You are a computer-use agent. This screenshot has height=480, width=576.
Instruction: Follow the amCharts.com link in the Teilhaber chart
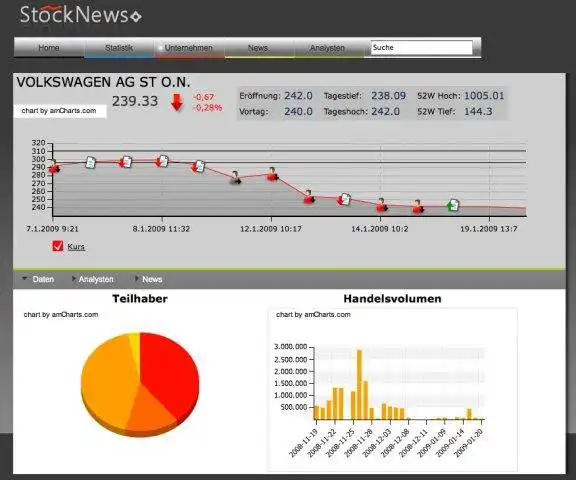click(x=61, y=314)
